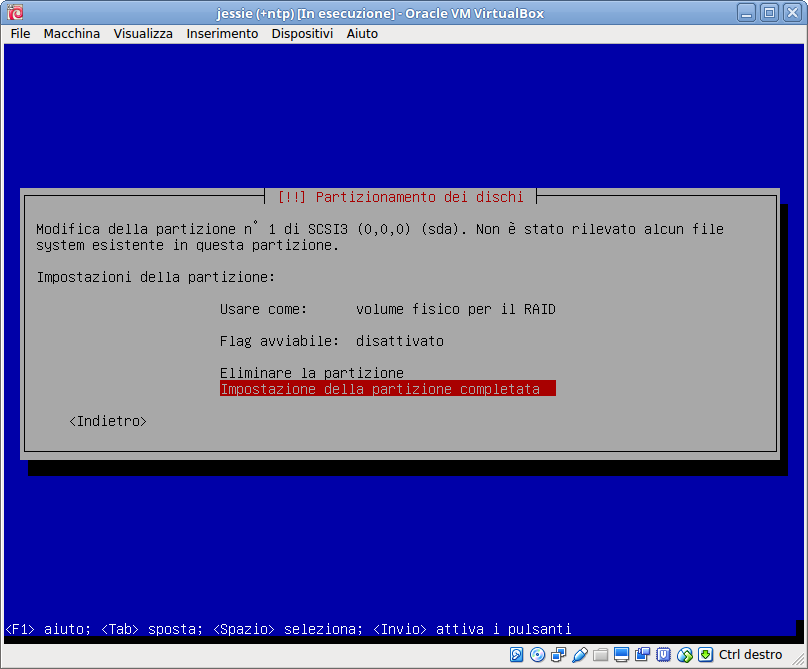Screen dimensions: 808x669
Task: Click the display status icon
Action: click(621, 655)
